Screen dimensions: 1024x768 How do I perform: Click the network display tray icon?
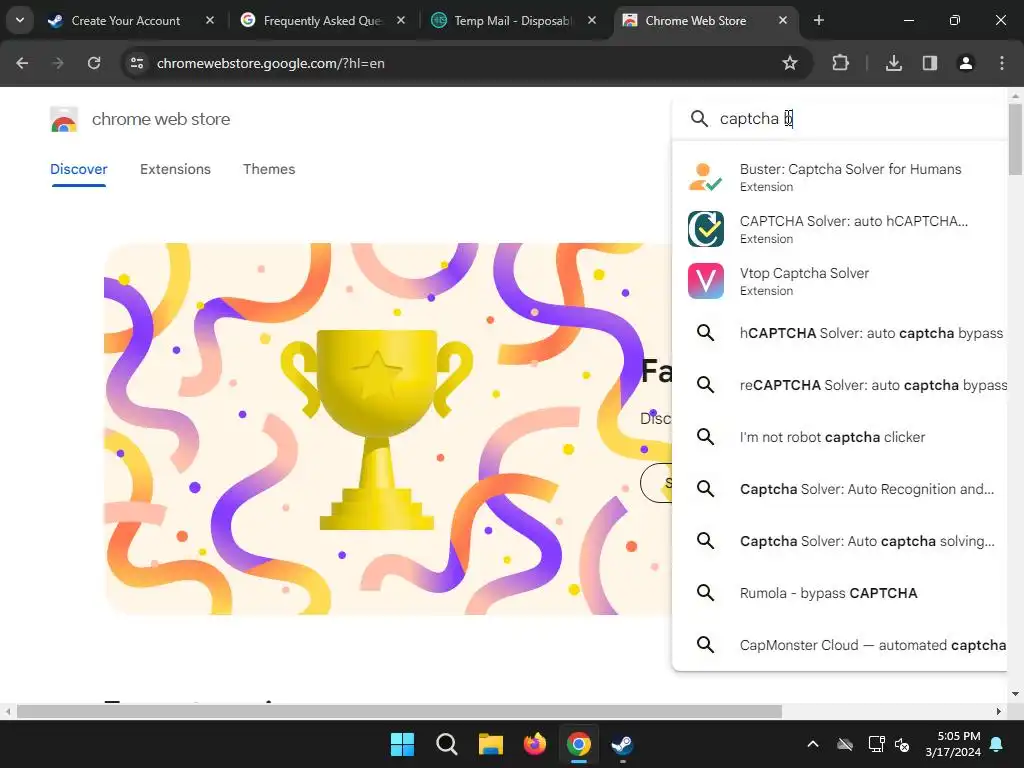point(876,744)
